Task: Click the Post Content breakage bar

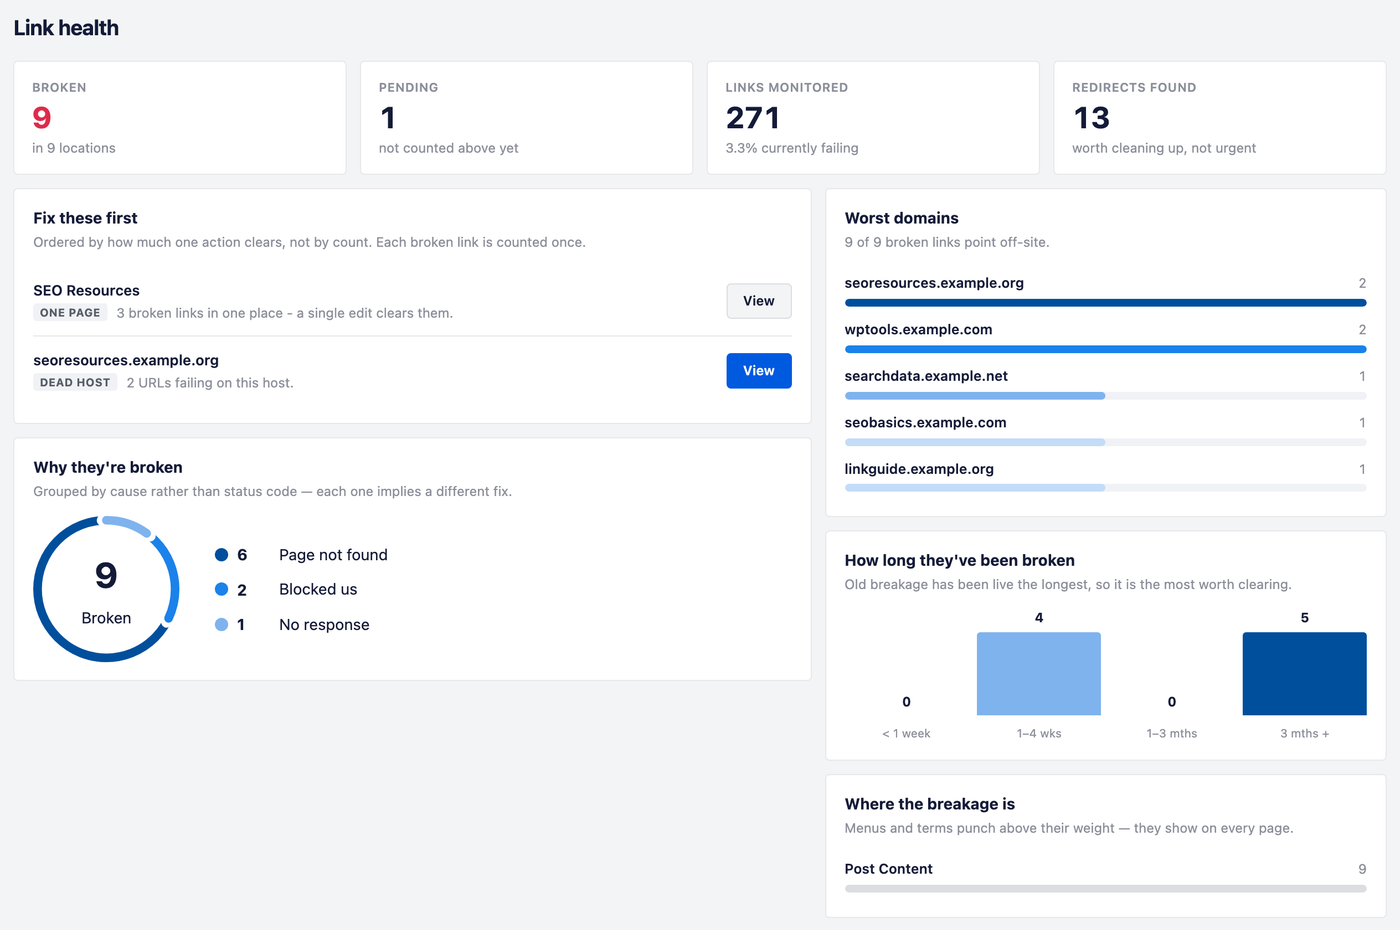Action: pyautogui.click(x=1105, y=888)
